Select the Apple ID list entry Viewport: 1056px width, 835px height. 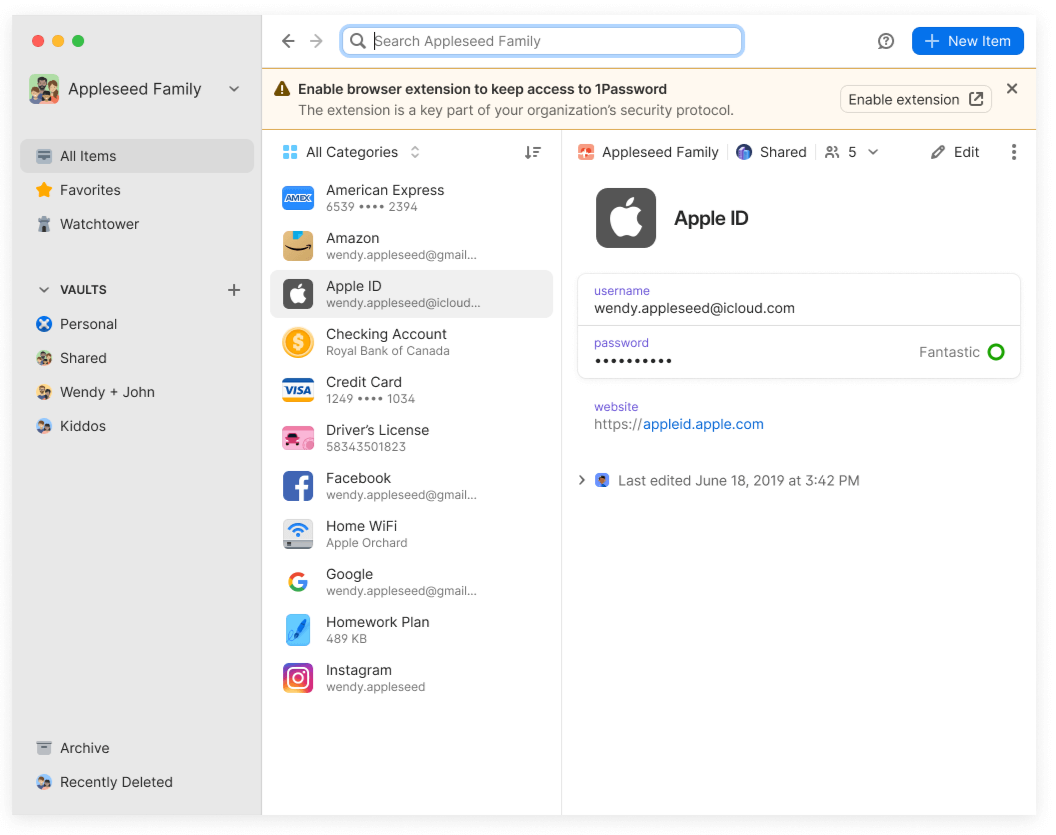411,294
